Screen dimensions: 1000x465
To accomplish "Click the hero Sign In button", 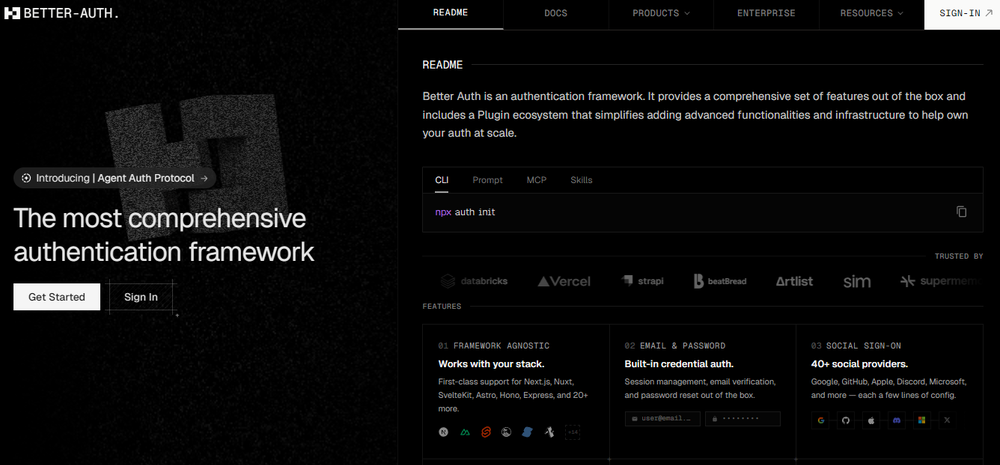I will [x=141, y=297].
